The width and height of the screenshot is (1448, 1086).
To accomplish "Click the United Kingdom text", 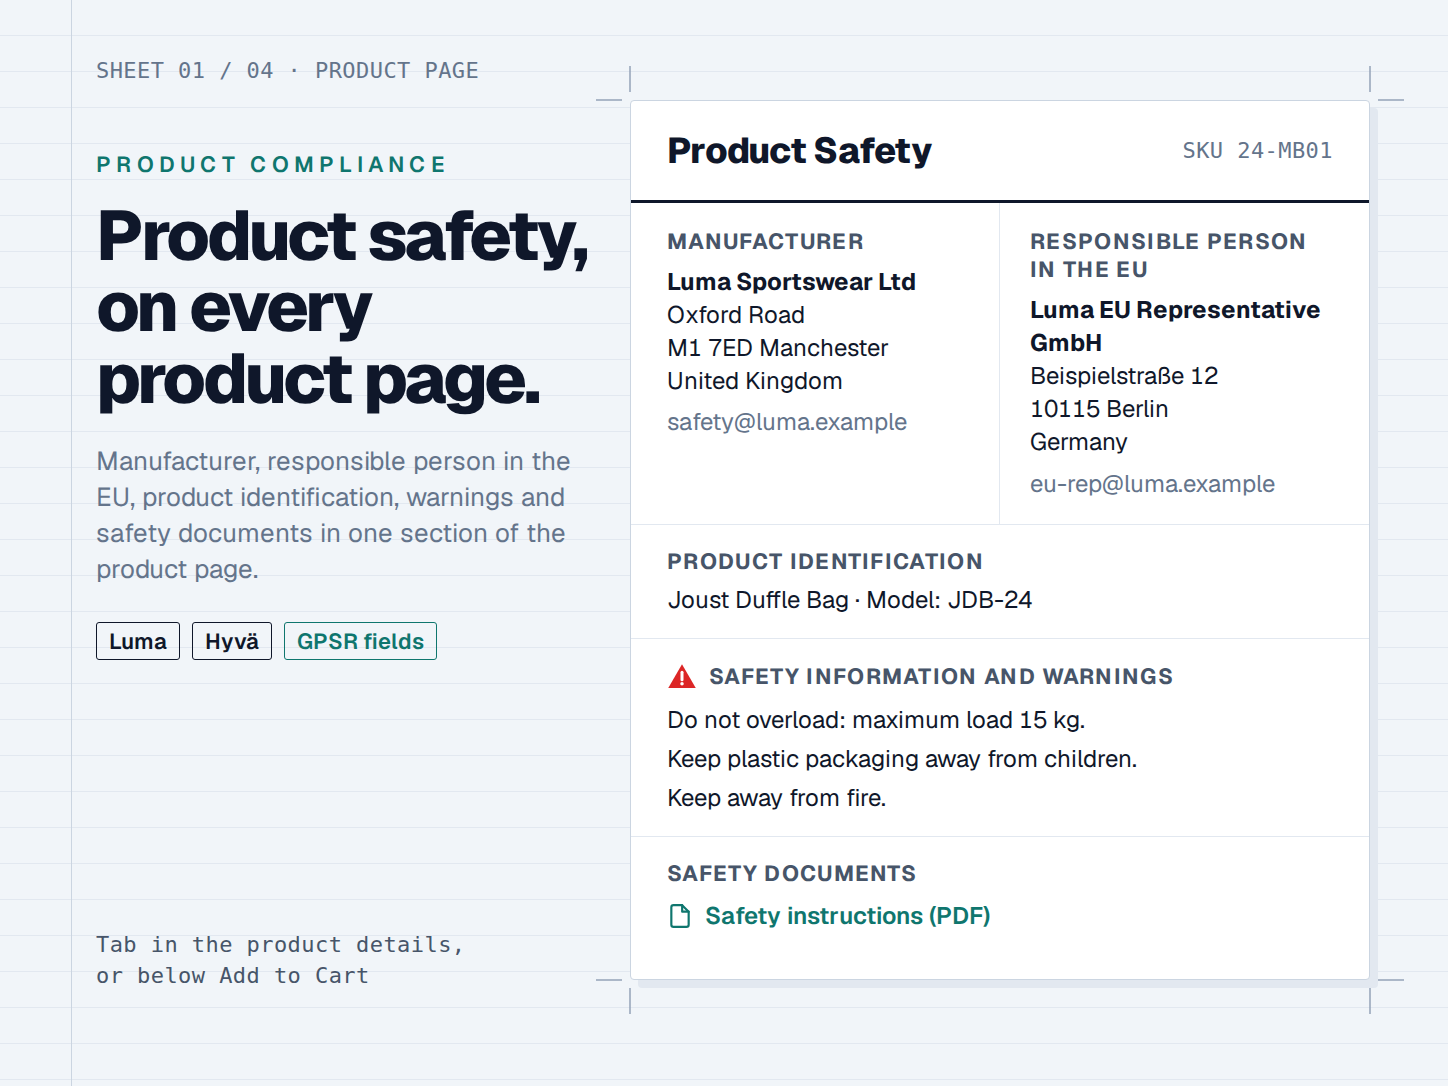I will [755, 381].
